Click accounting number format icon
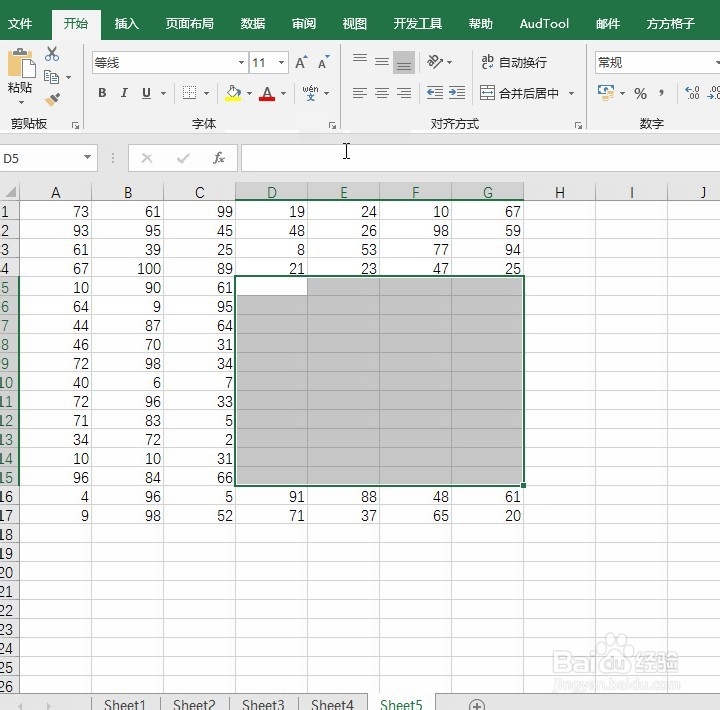The image size is (720, 710). pos(606,93)
